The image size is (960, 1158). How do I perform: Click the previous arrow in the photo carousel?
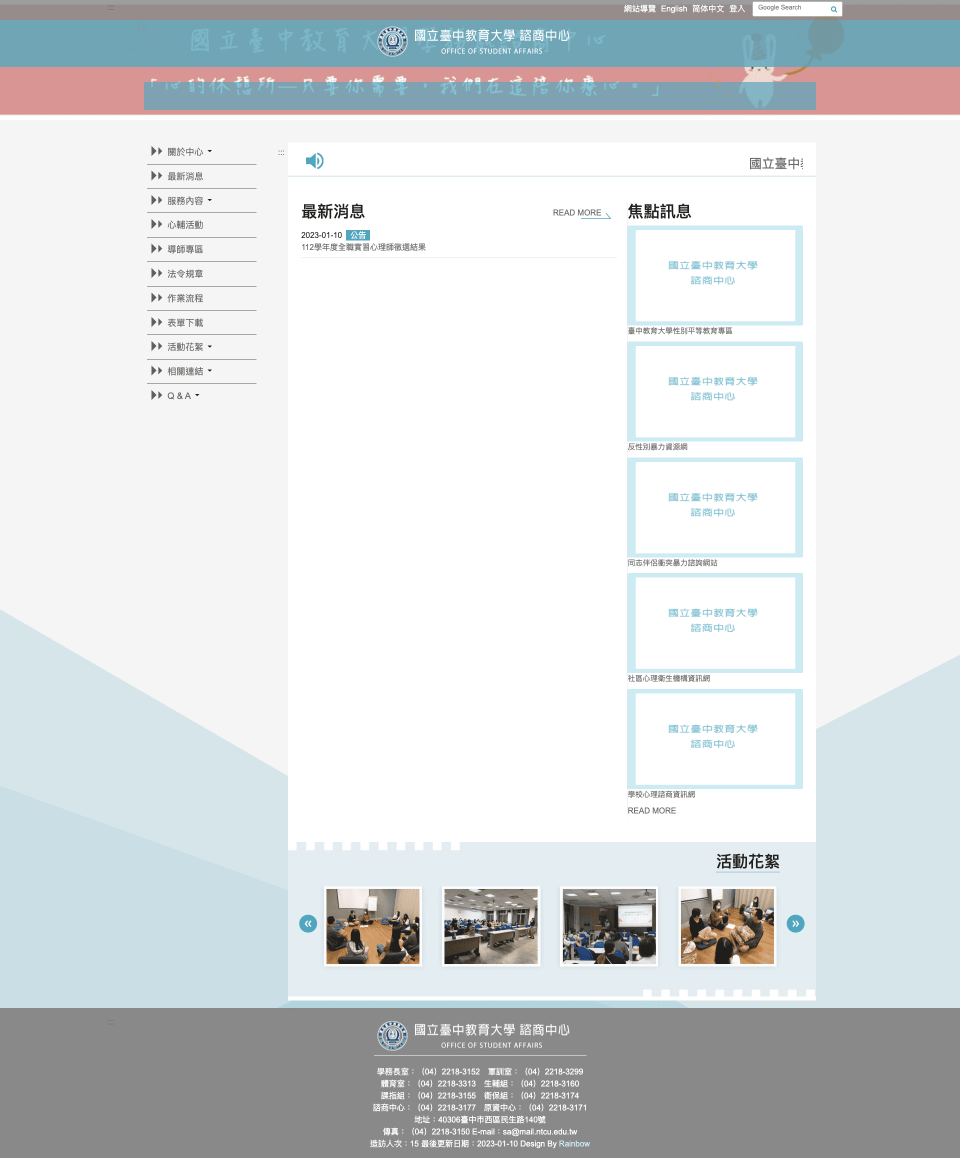[x=308, y=924]
